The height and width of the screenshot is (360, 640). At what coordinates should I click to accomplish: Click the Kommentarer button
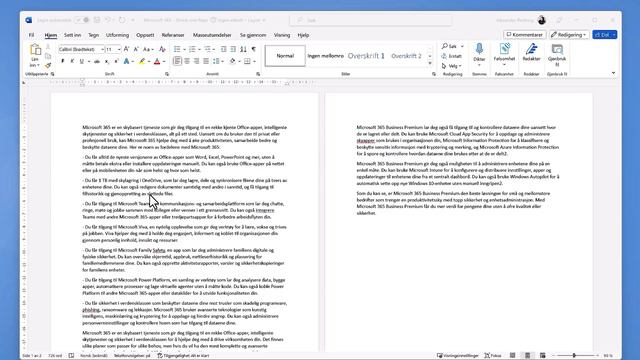pyautogui.click(x=524, y=35)
